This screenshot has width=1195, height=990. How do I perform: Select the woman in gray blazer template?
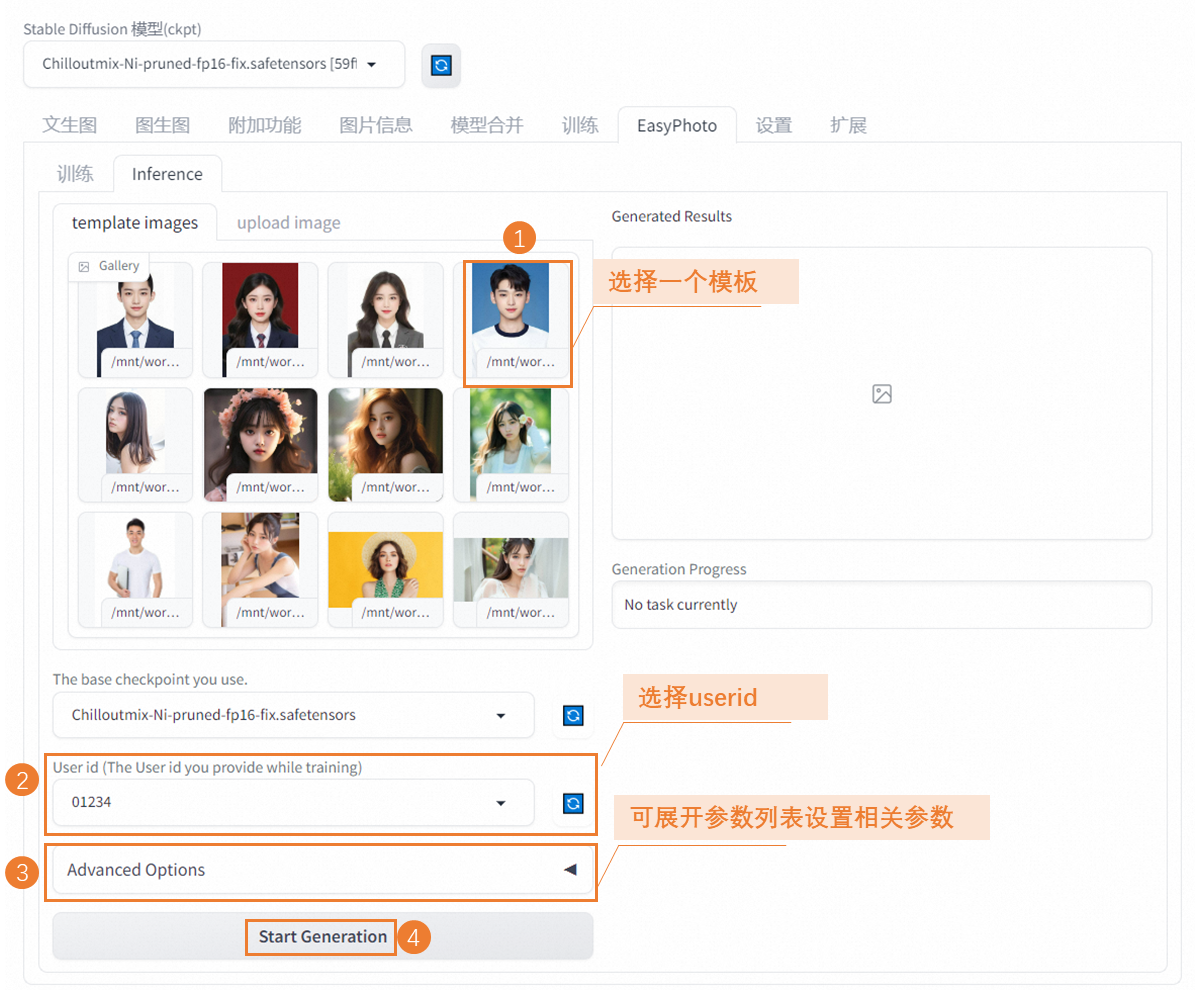click(x=386, y=319)
